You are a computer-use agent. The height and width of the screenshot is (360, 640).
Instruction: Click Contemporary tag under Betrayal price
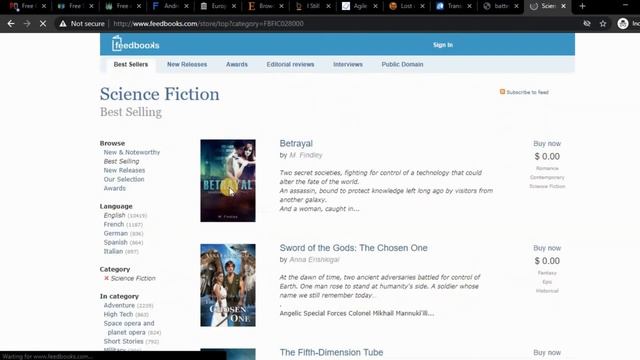pos(547,177)
